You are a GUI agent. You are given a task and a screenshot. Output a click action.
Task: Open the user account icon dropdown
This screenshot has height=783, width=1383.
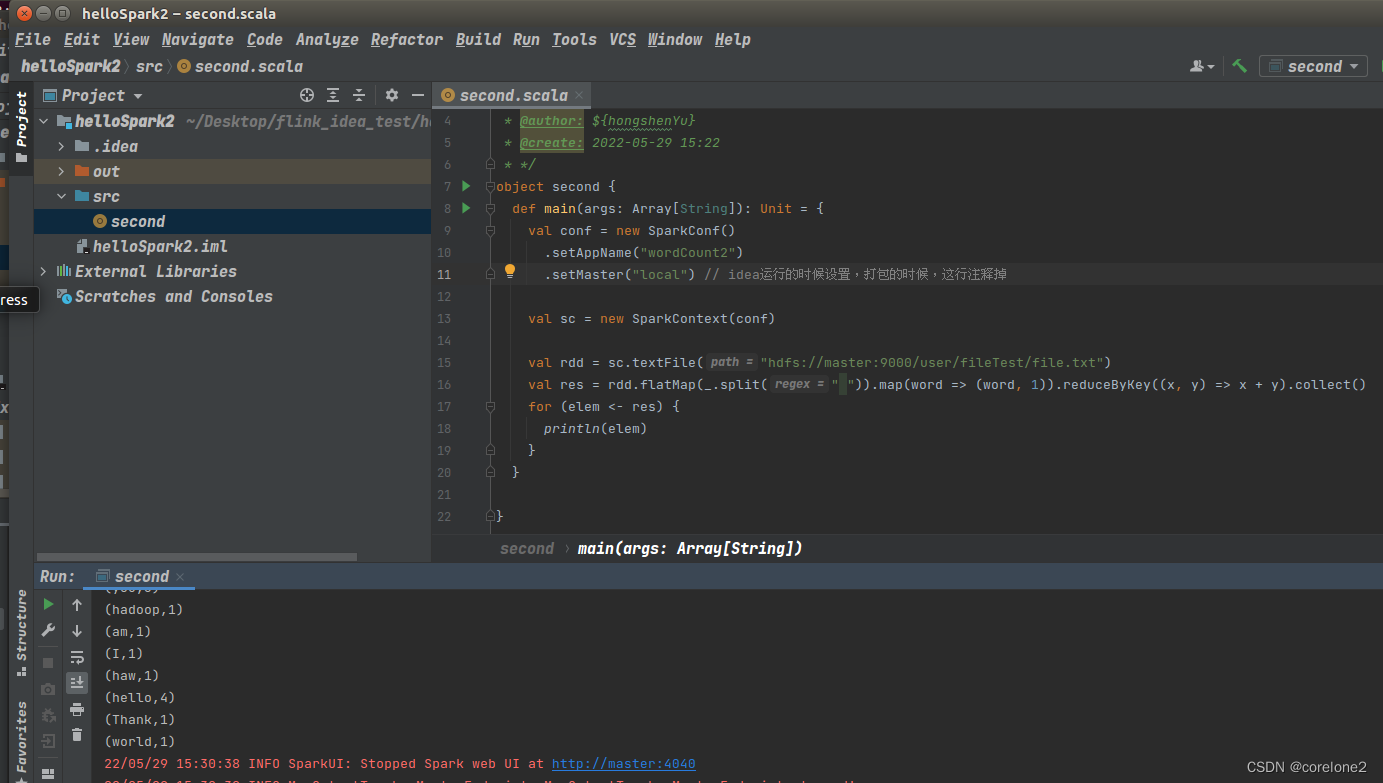point(1202,66)
